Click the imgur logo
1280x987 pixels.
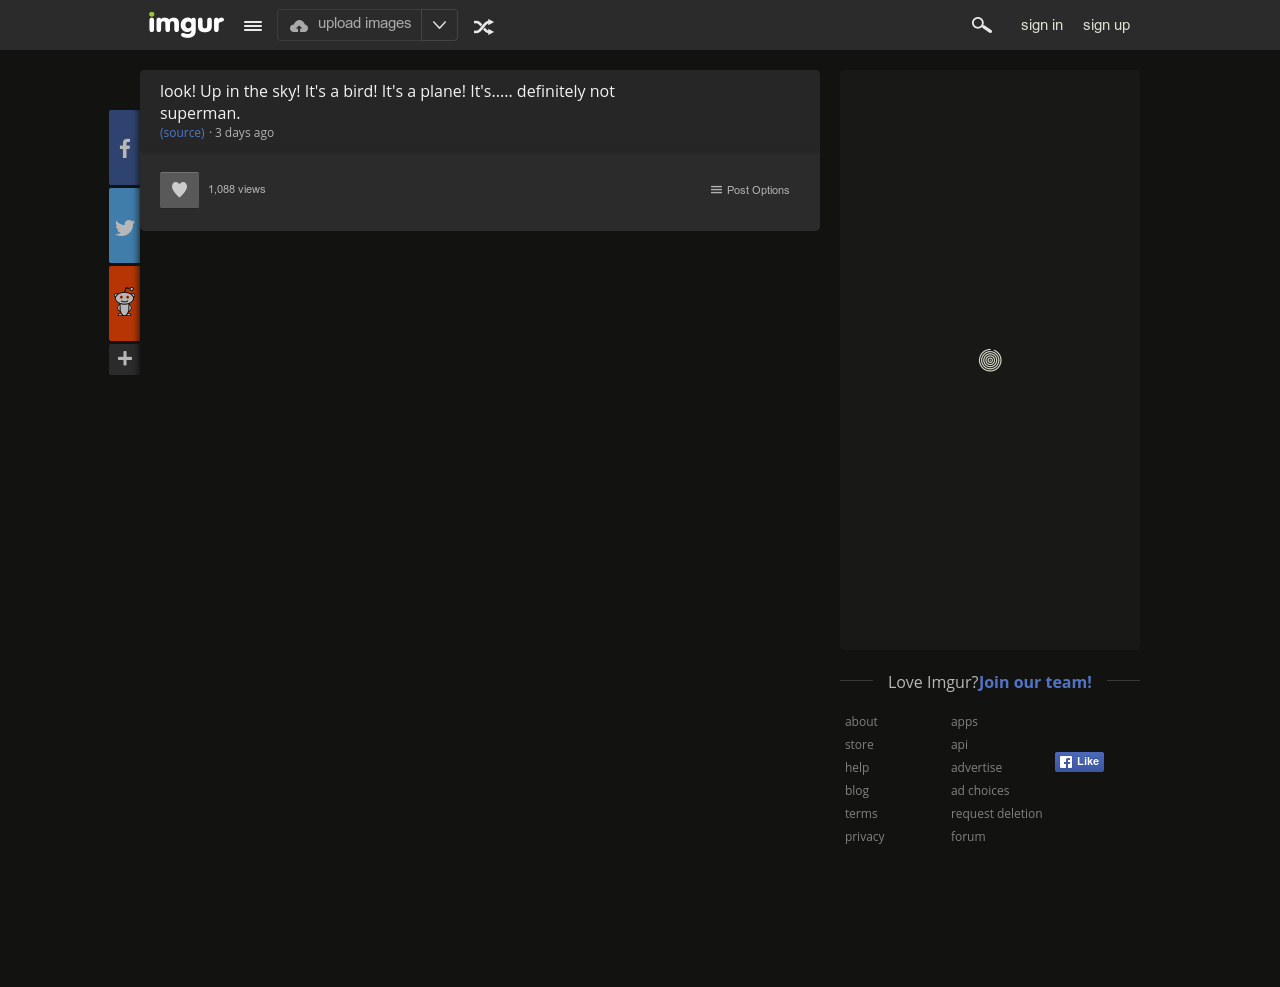[186, 24]
